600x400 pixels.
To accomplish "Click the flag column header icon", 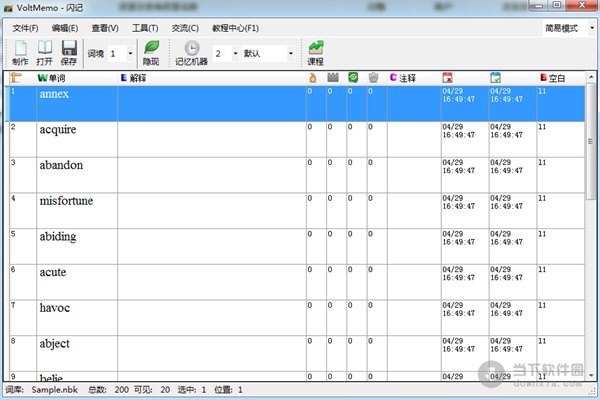I will [x=16, y=78].
